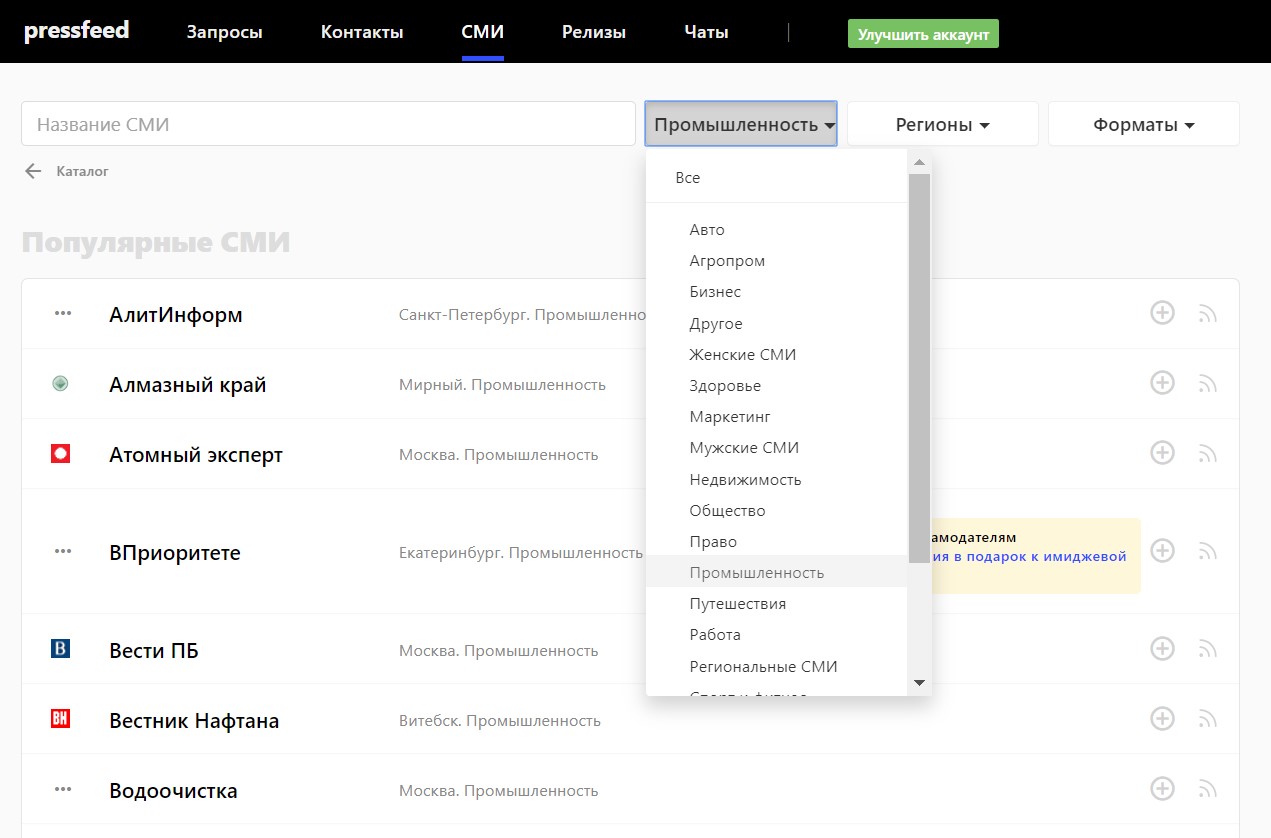This screenshot has width=1271, height=838.
Task: Select Агропром from category list
Action: pos(727,261)
